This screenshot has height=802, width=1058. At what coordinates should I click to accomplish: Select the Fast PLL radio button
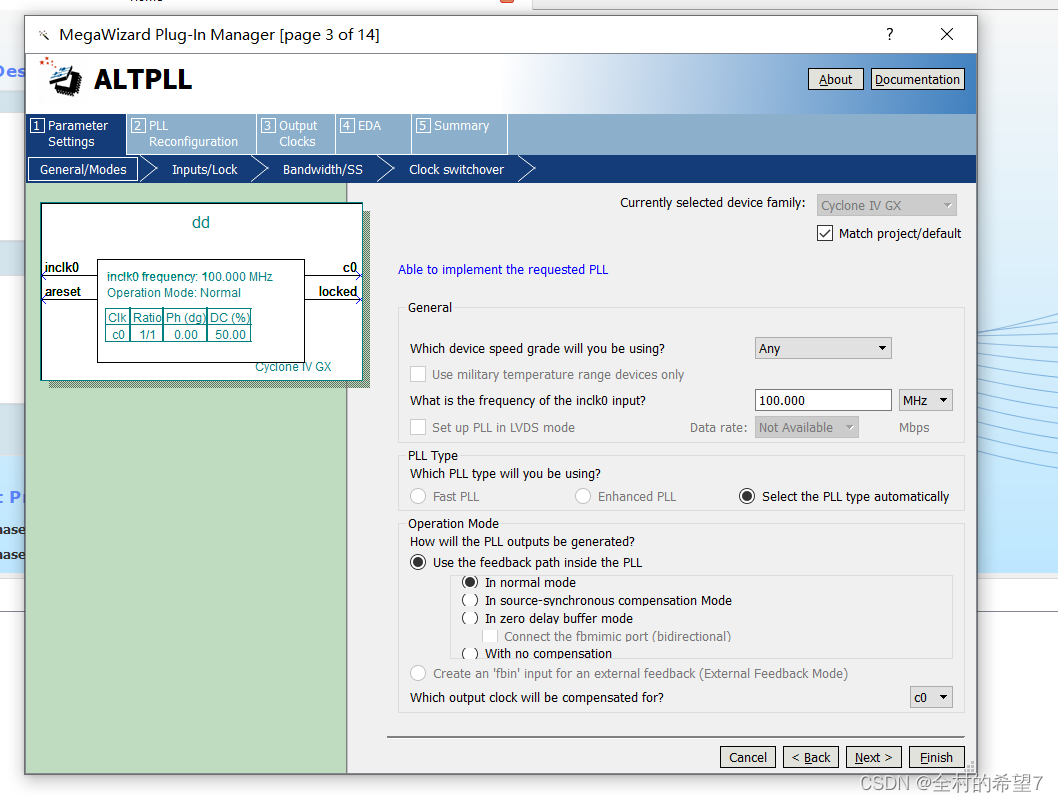[x=418, y=496]
